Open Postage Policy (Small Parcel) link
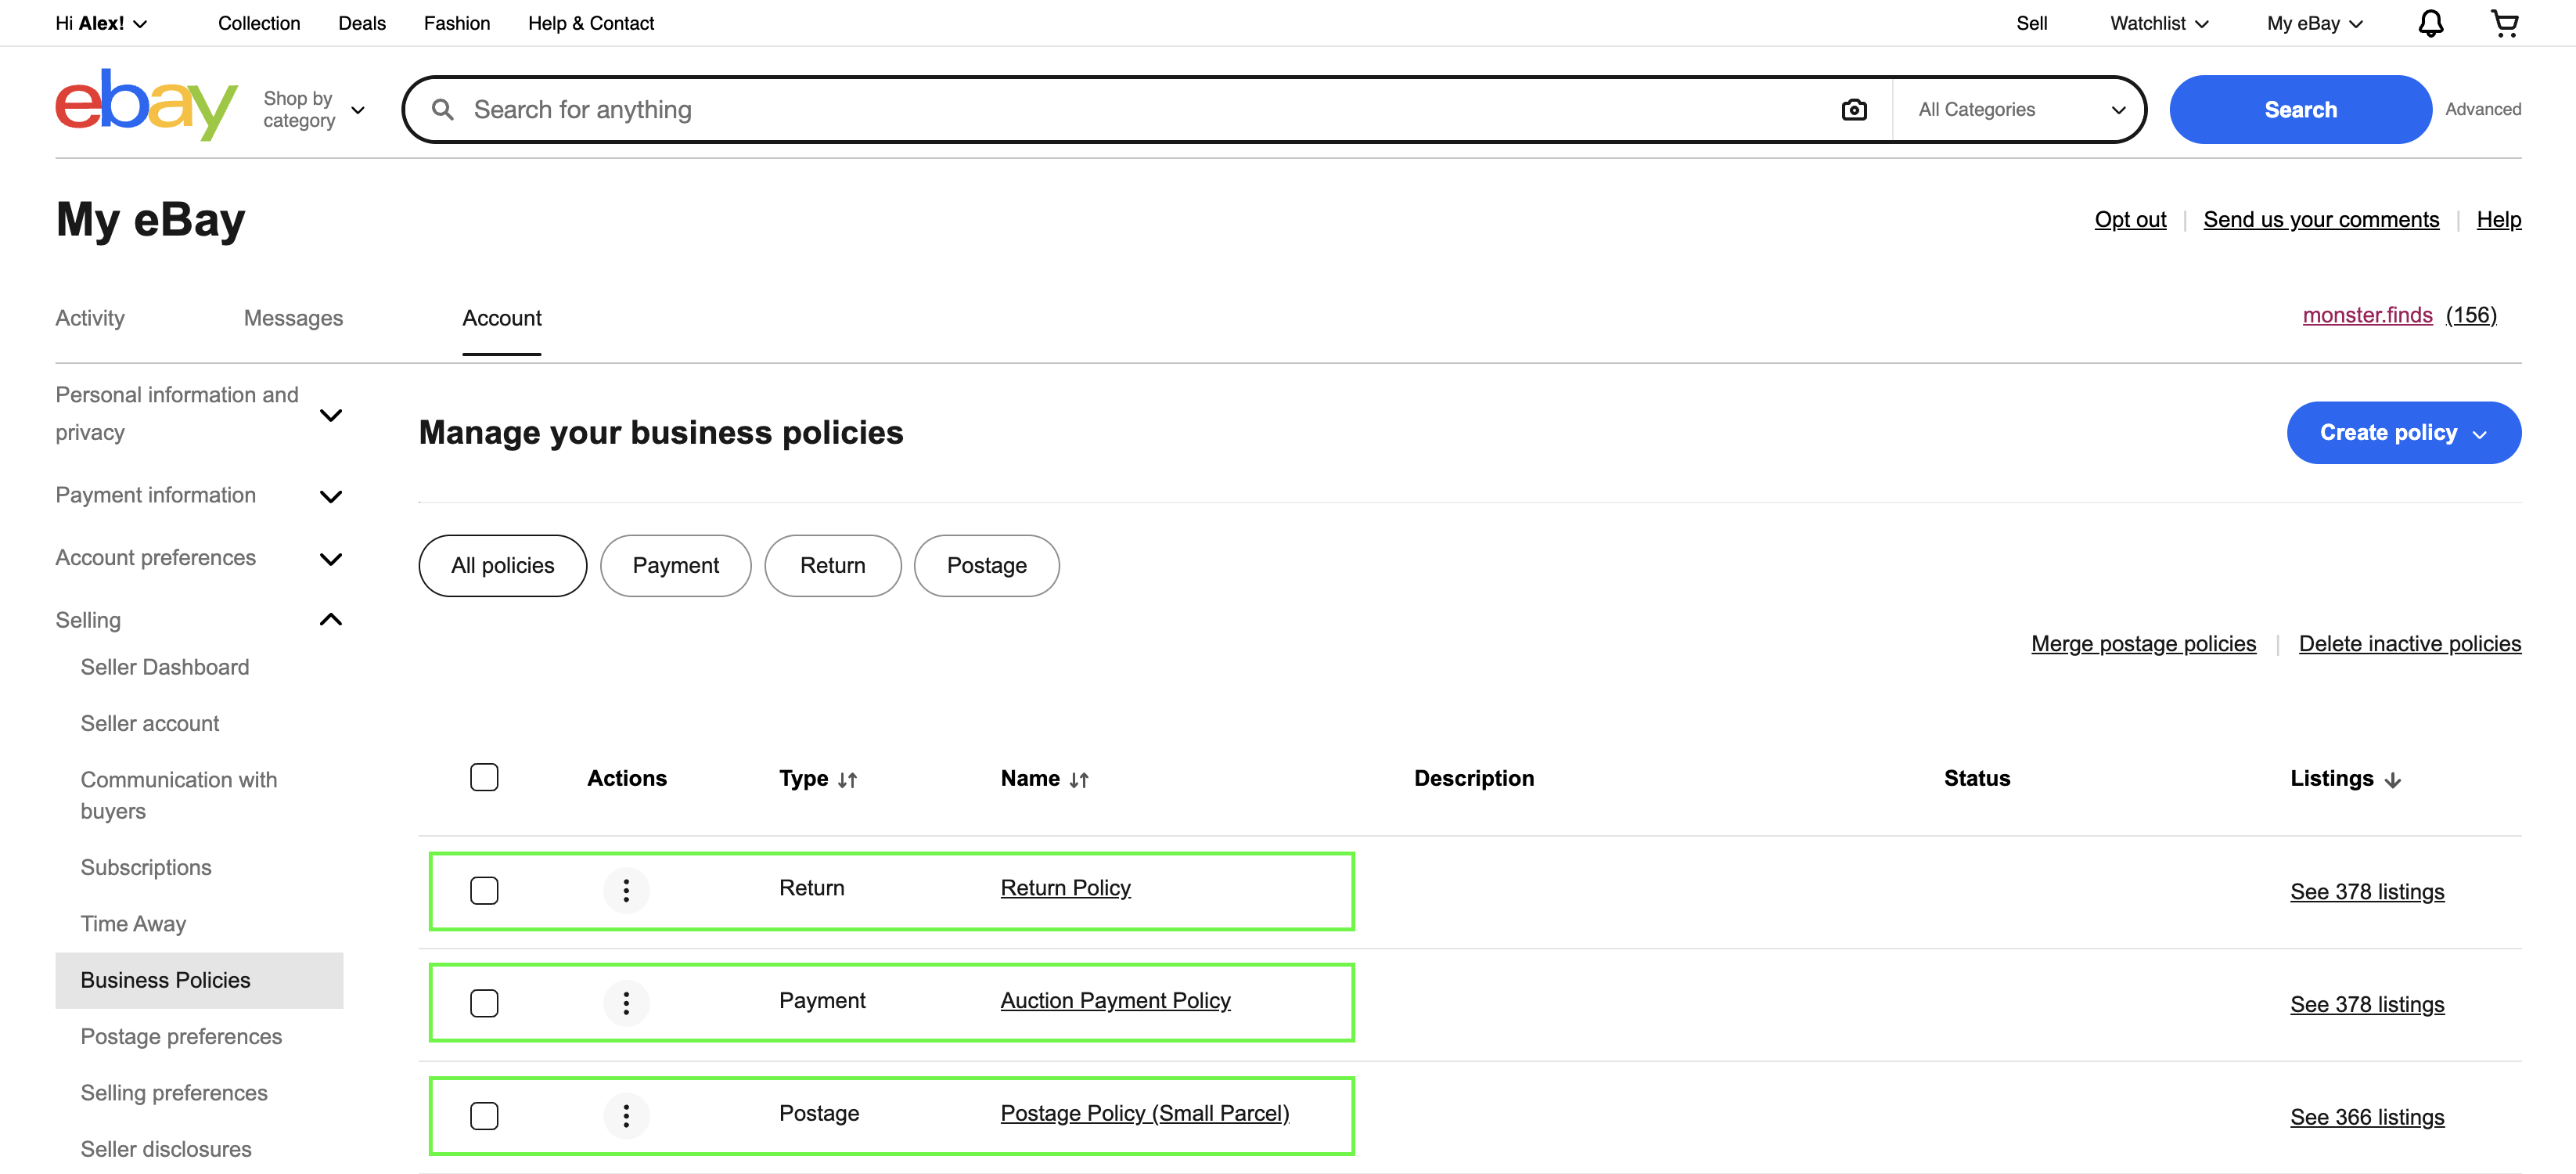This screenshot has height=1174, width=2576. [1145, 1114]
